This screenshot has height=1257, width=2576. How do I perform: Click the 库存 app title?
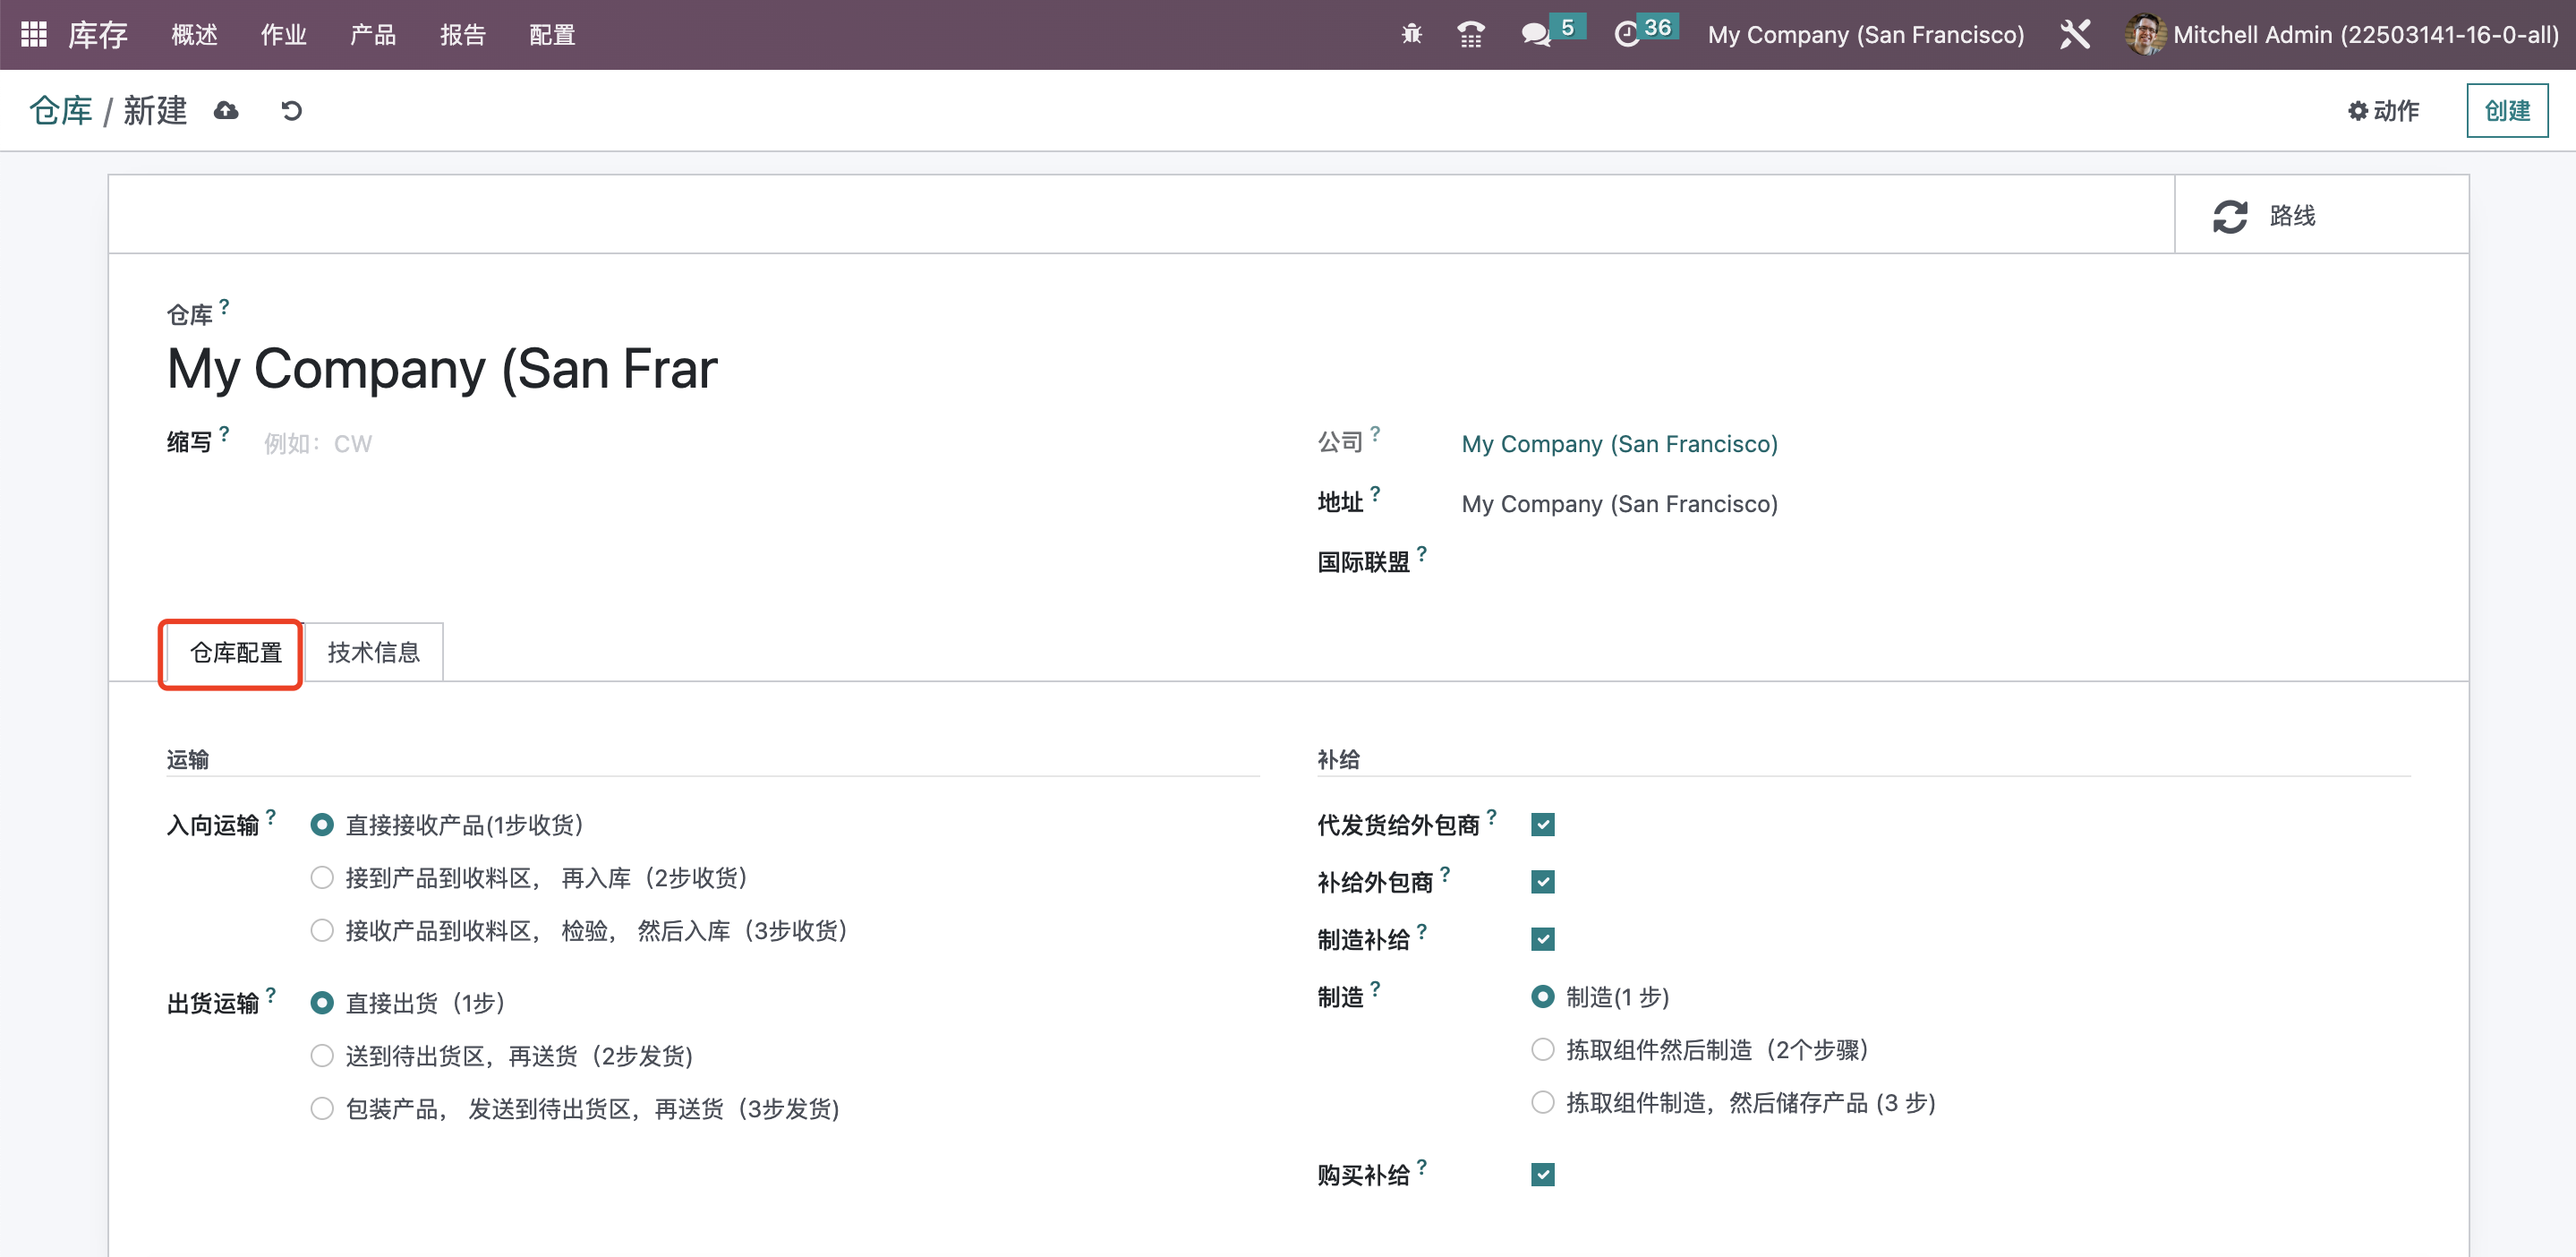98,34
